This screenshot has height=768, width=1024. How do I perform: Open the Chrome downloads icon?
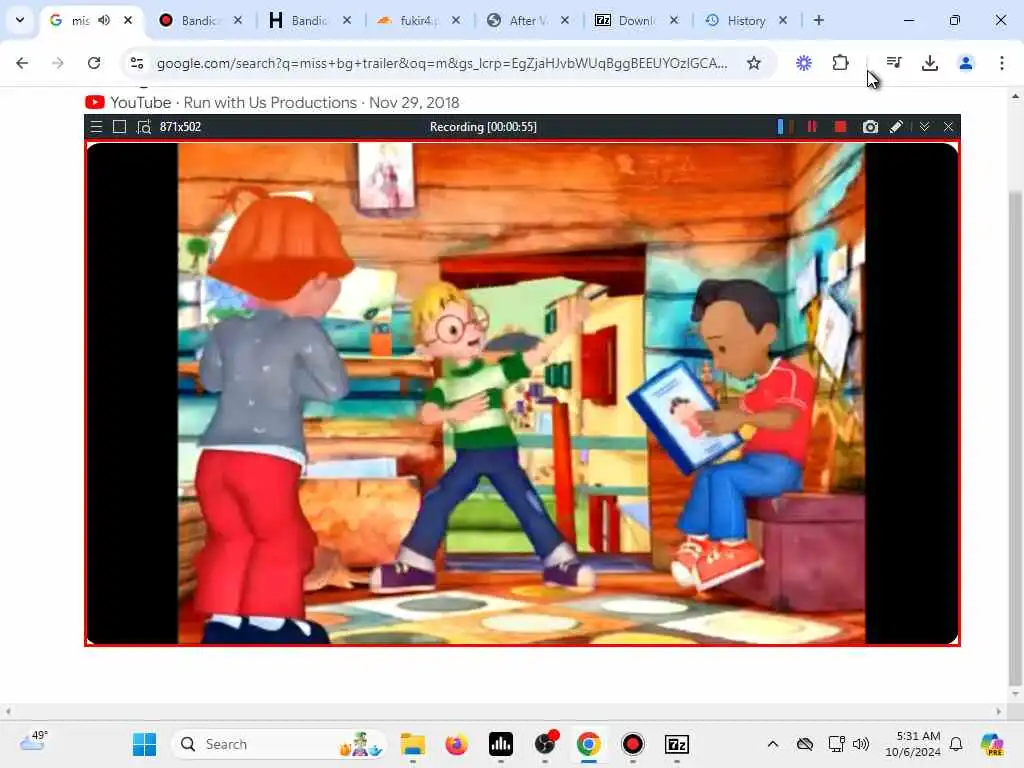tap(929, 63)
